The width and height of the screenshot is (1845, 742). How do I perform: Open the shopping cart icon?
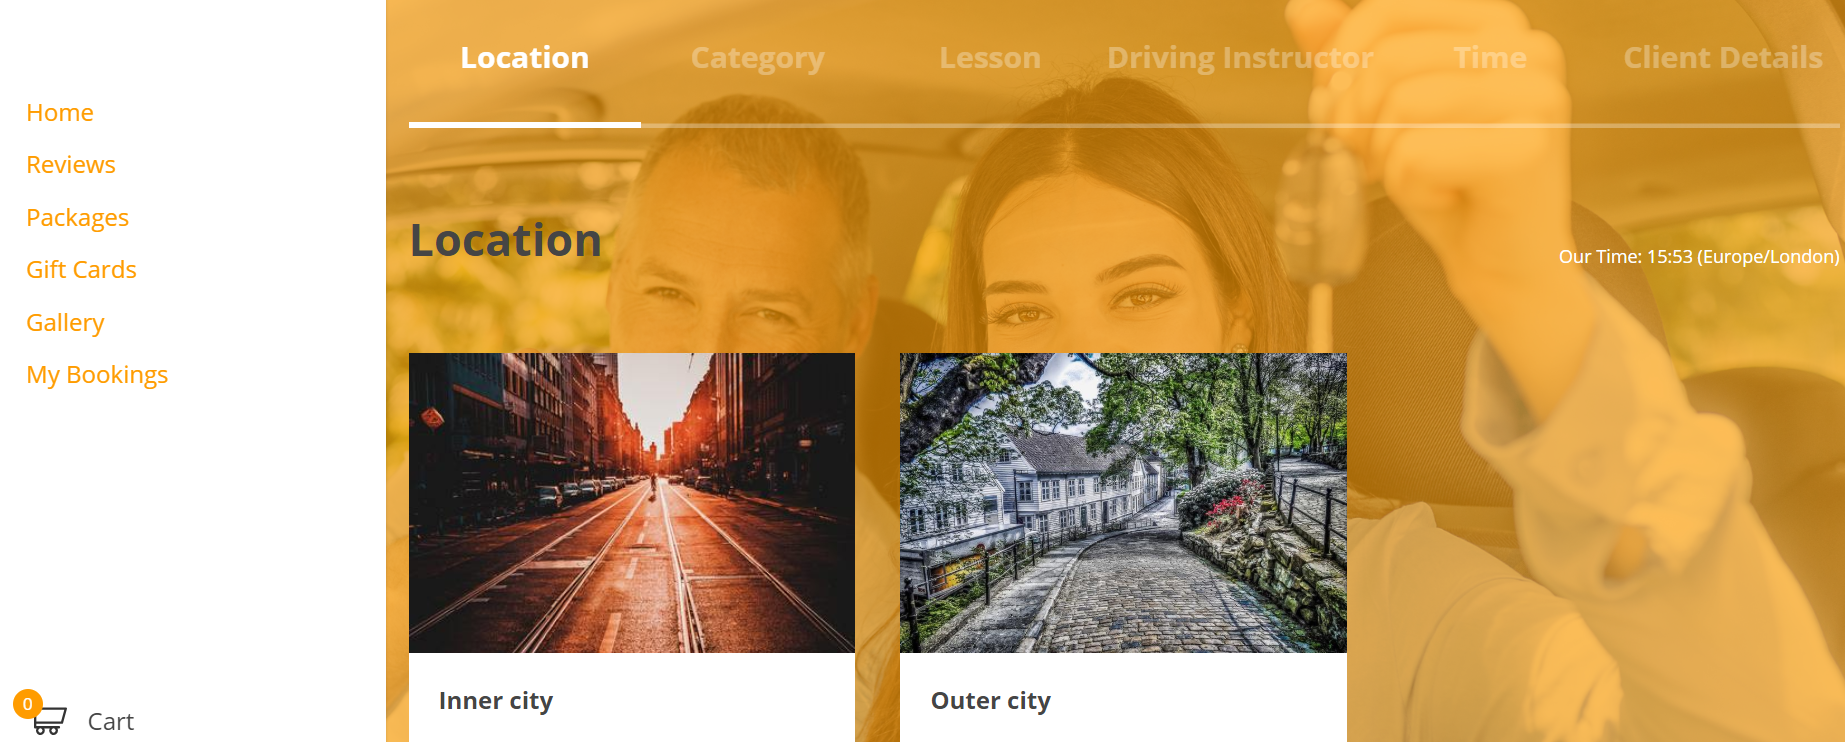[x=50, y=721]
